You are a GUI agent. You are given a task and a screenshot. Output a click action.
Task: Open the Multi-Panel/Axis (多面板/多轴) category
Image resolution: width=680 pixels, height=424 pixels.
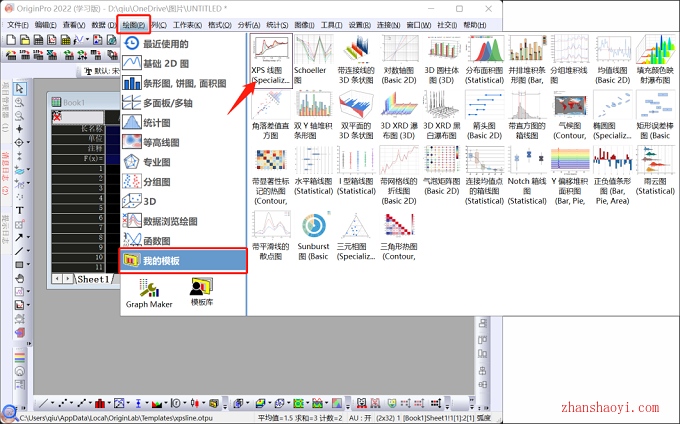coord(183,103)
